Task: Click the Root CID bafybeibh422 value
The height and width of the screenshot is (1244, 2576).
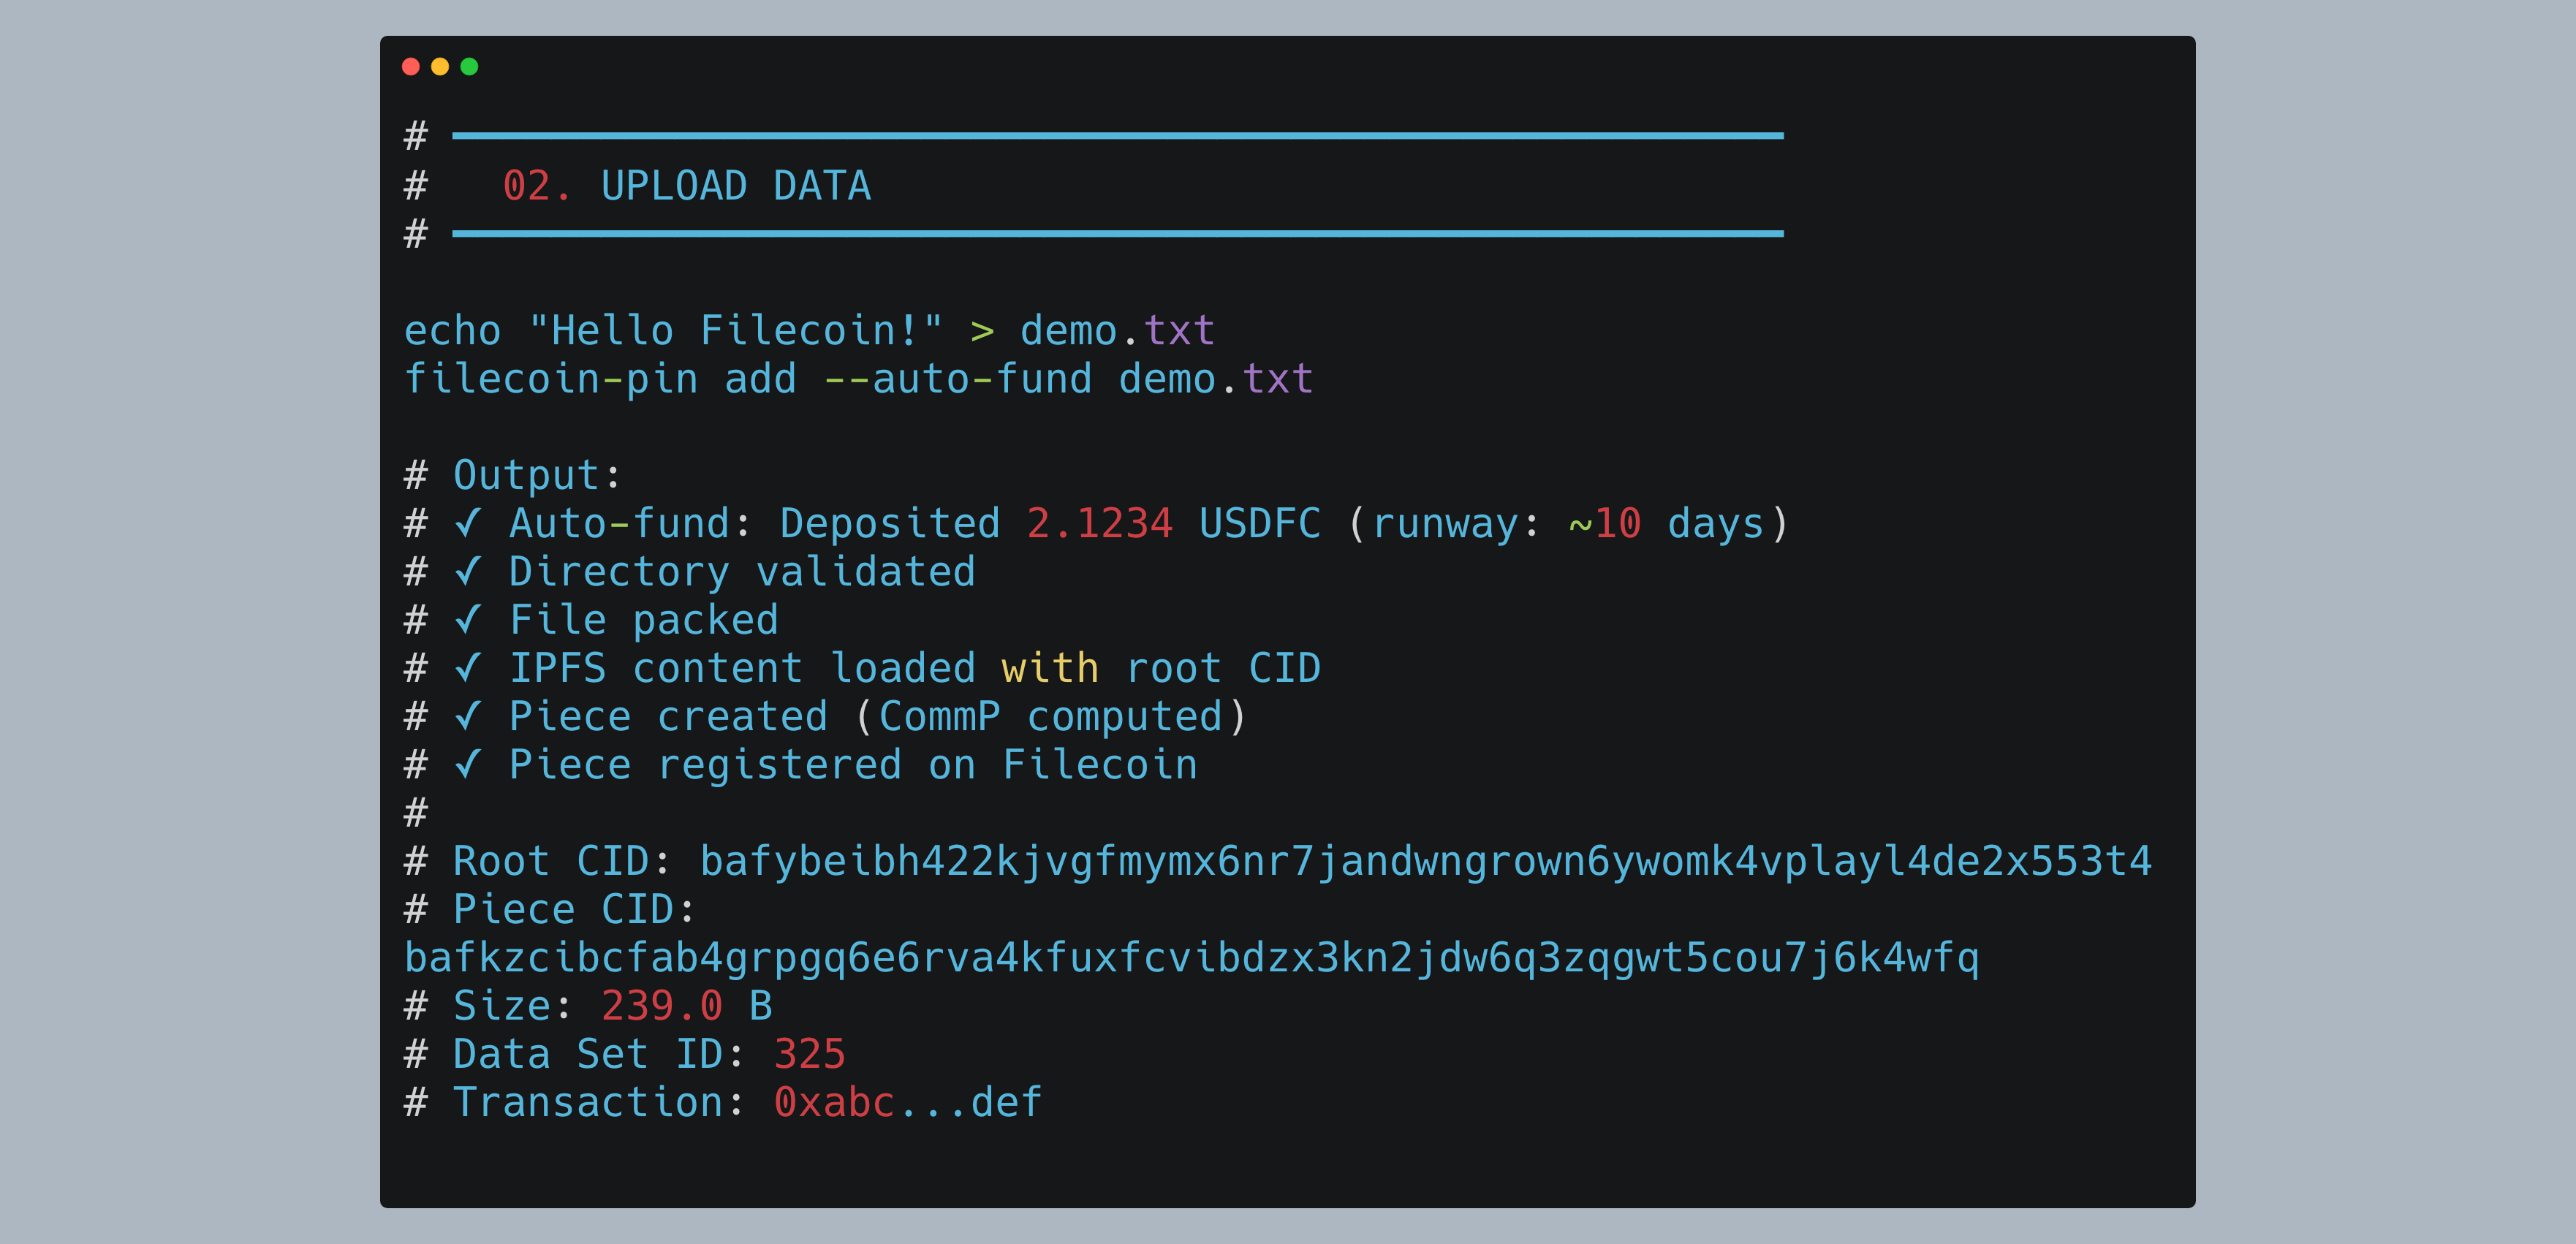Action: pos(1425,861)
